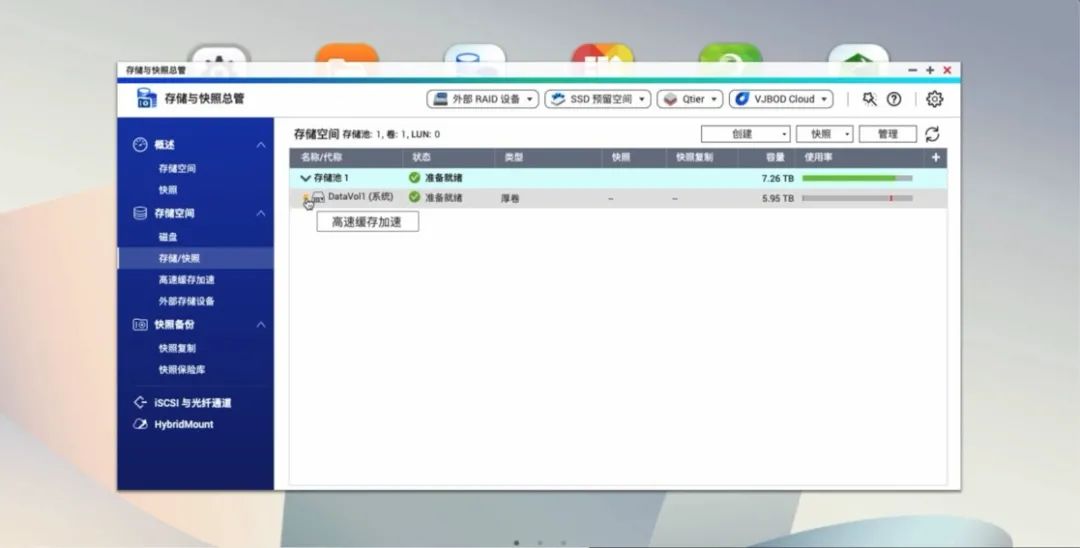Close the 存储与快照总管 window
This screenshot has width=1080, height=548.
[948, 70]
